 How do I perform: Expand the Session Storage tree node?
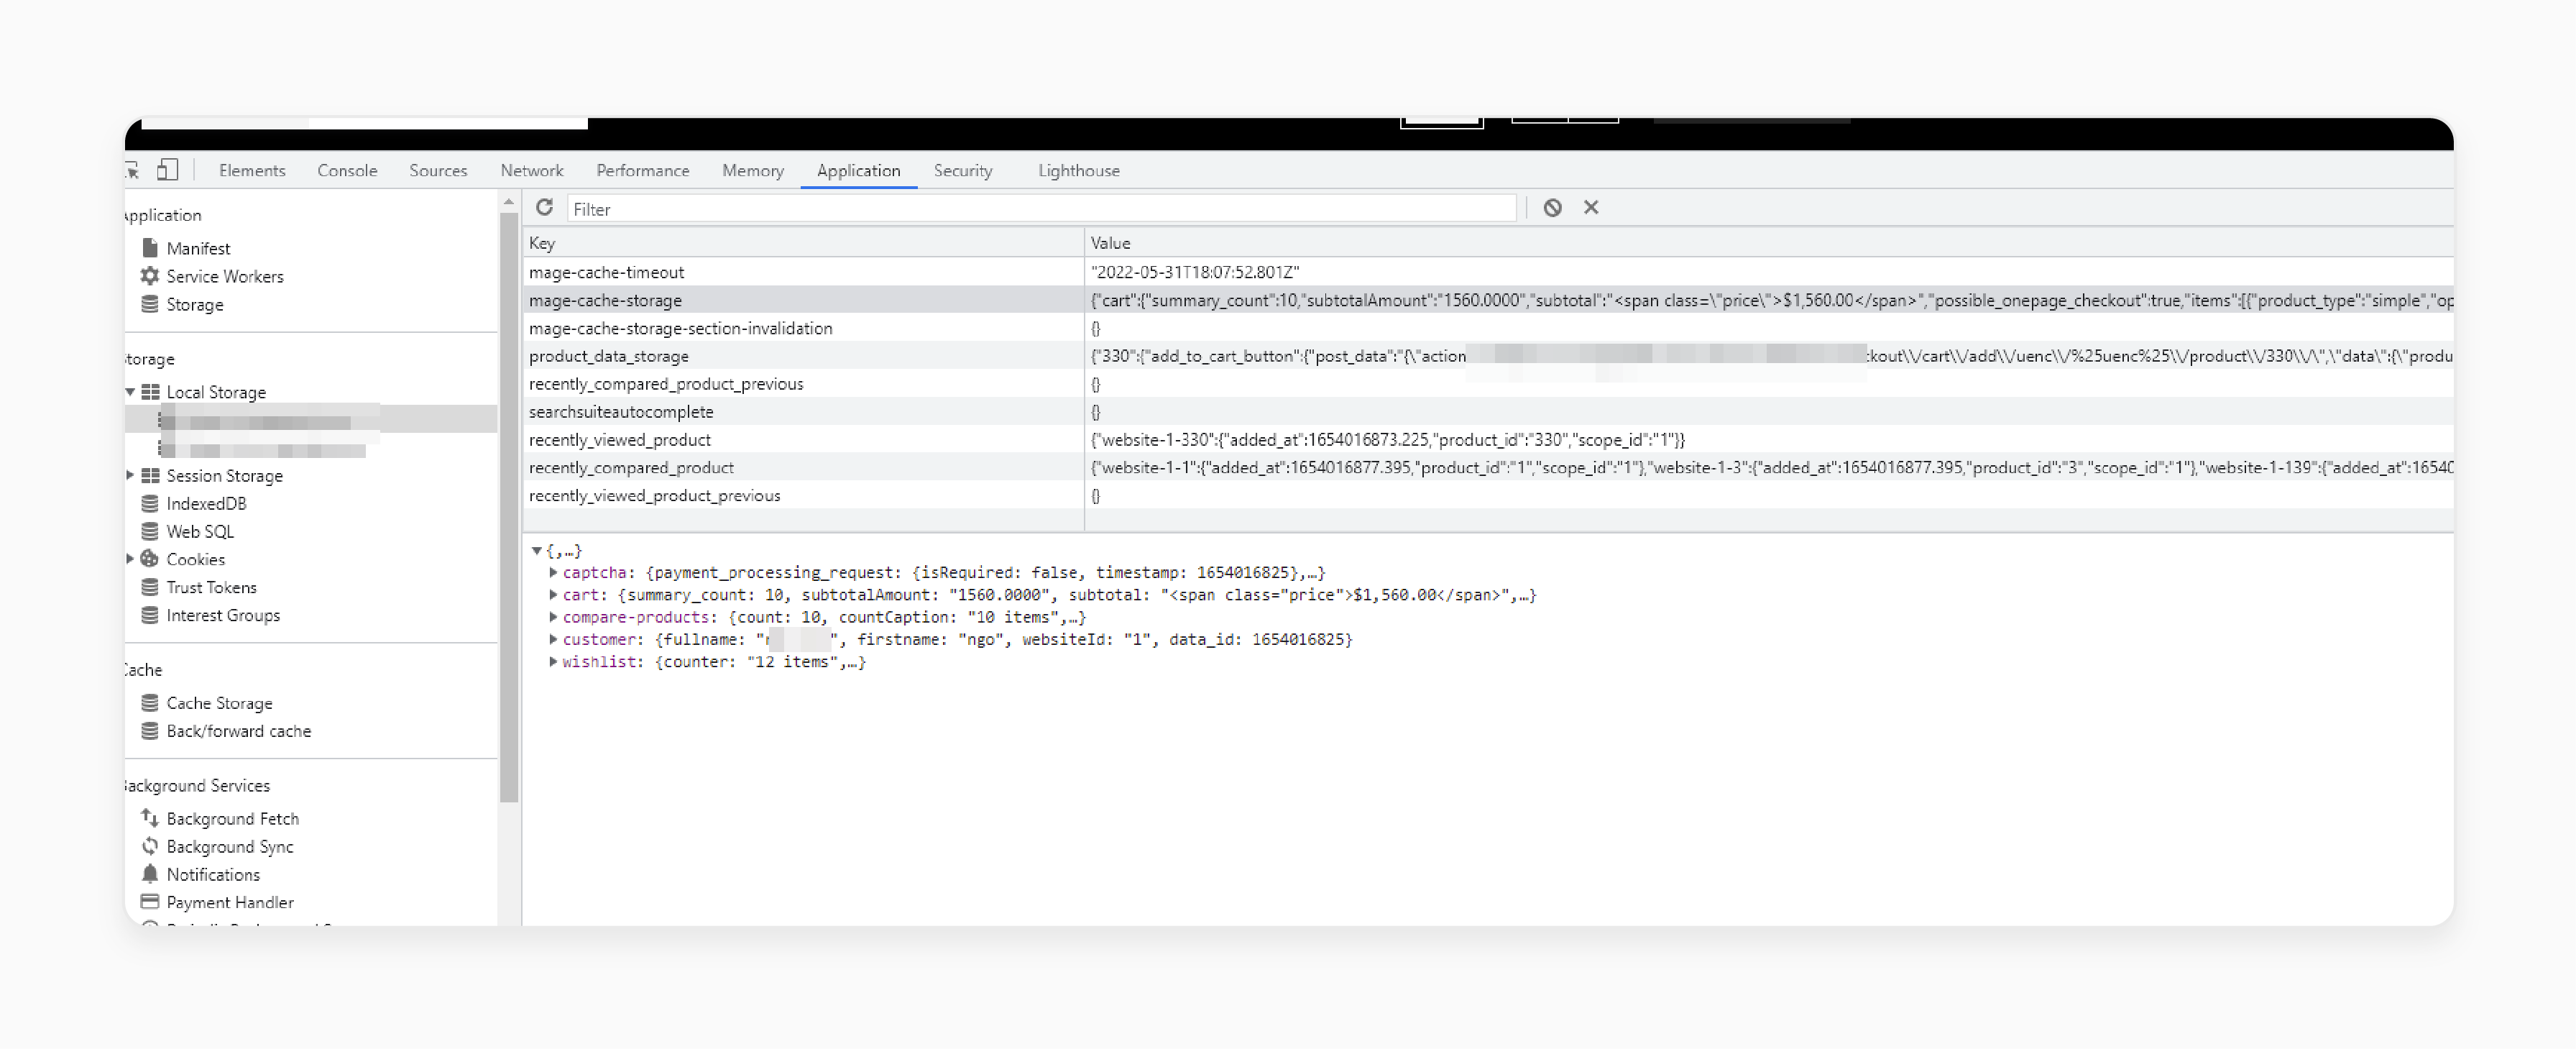[x=130, y=475]
